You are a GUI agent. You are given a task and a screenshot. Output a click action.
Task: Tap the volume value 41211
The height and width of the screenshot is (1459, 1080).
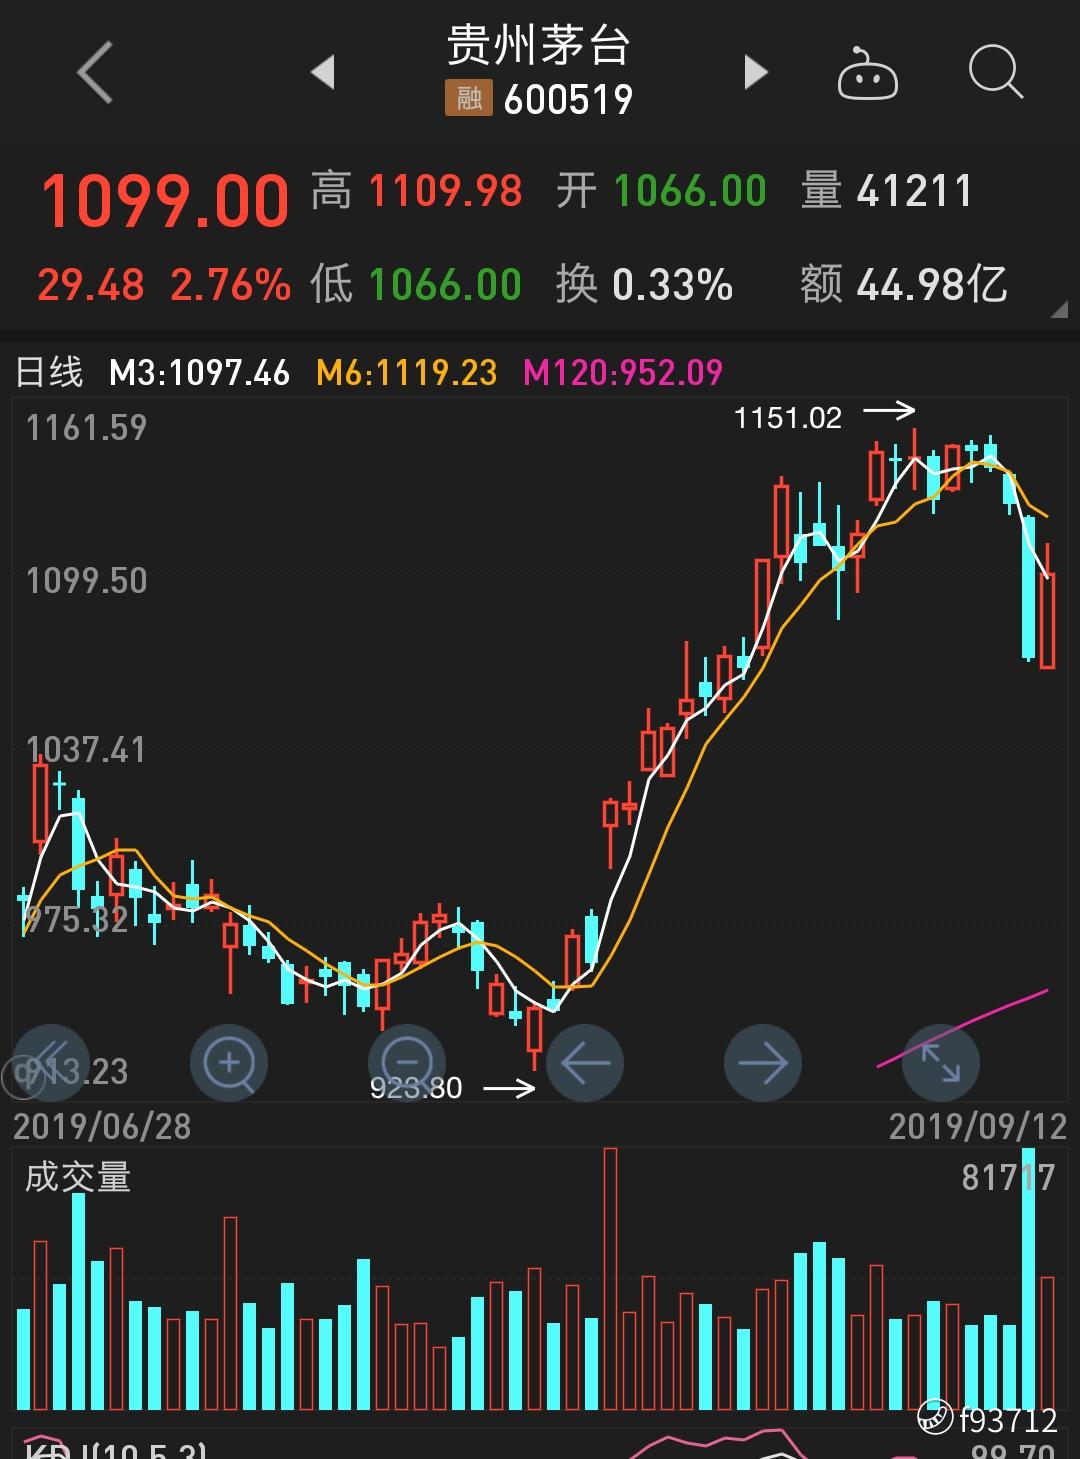(x=915, y=191)
